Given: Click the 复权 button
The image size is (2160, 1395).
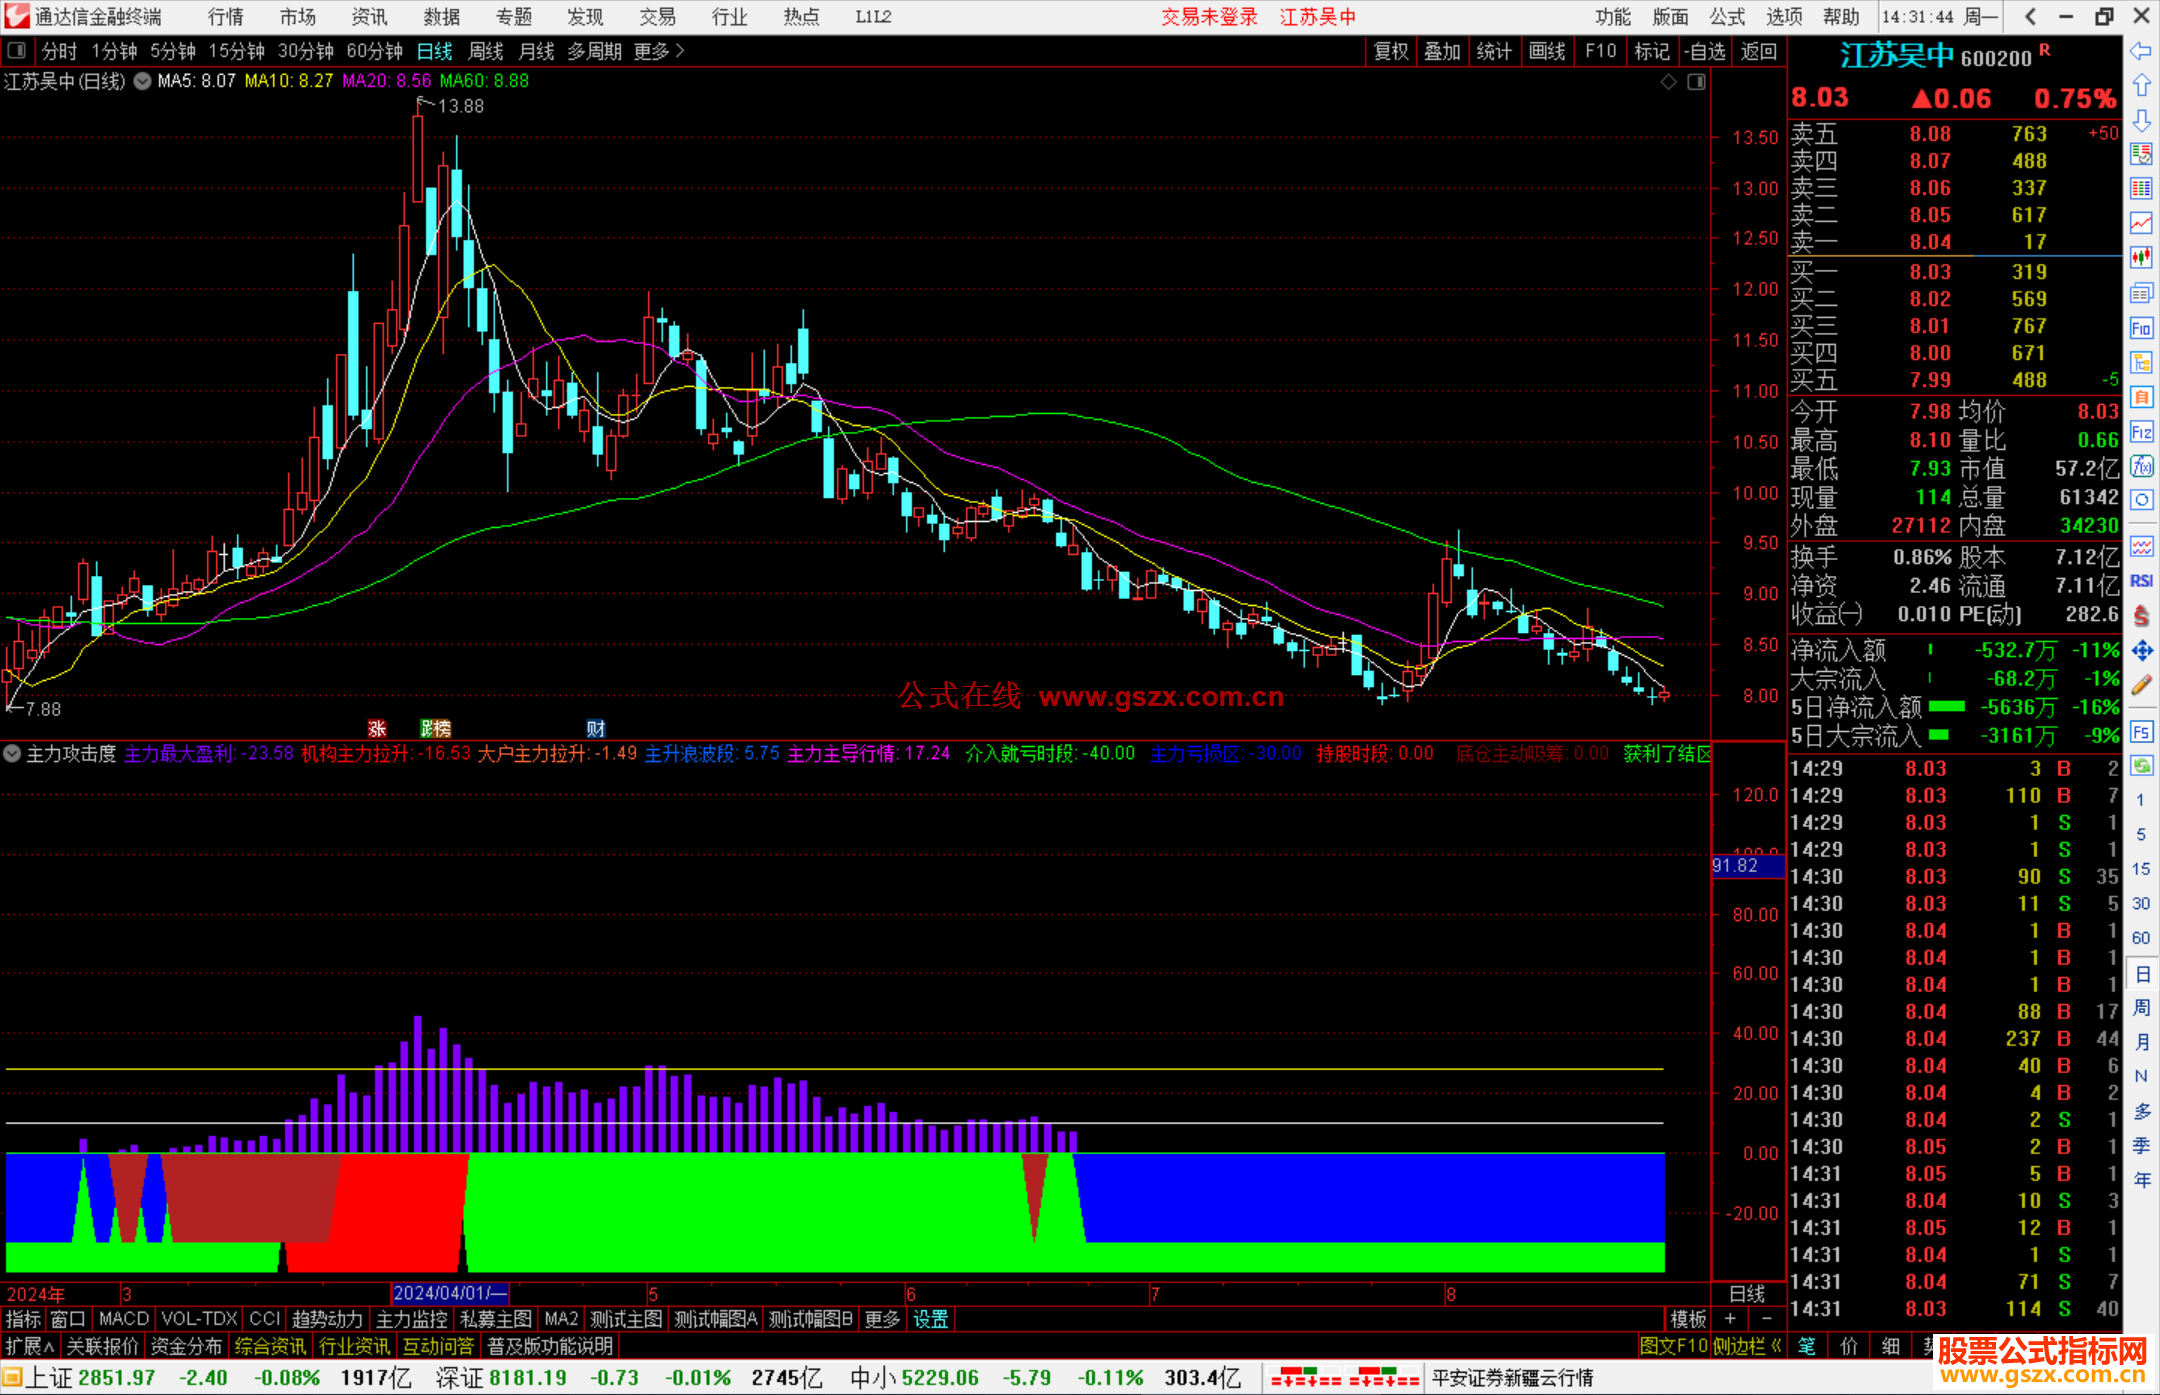Looking at the screenshot, I should pos(1391,51).
